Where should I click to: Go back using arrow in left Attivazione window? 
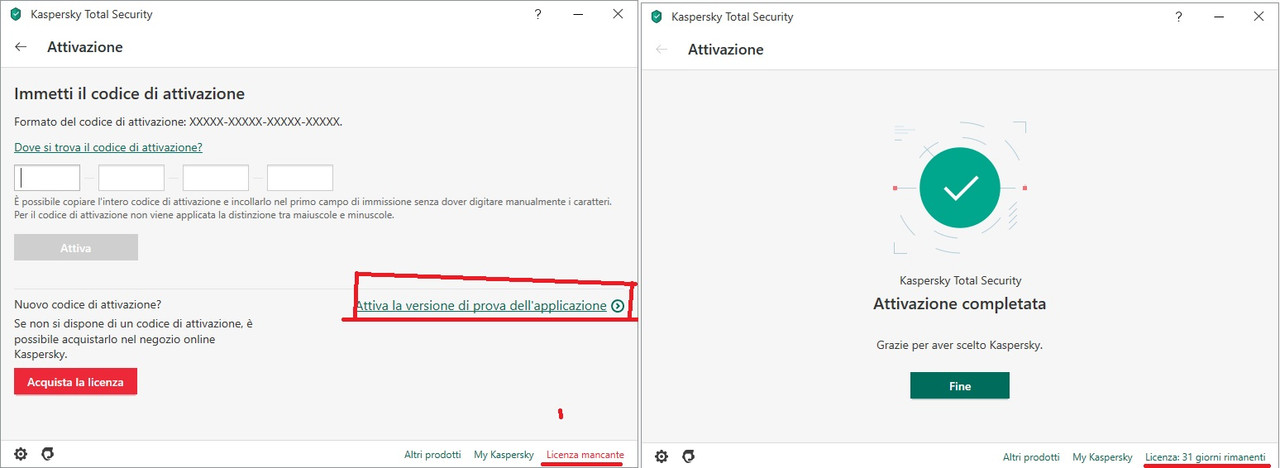pos(21,47)
